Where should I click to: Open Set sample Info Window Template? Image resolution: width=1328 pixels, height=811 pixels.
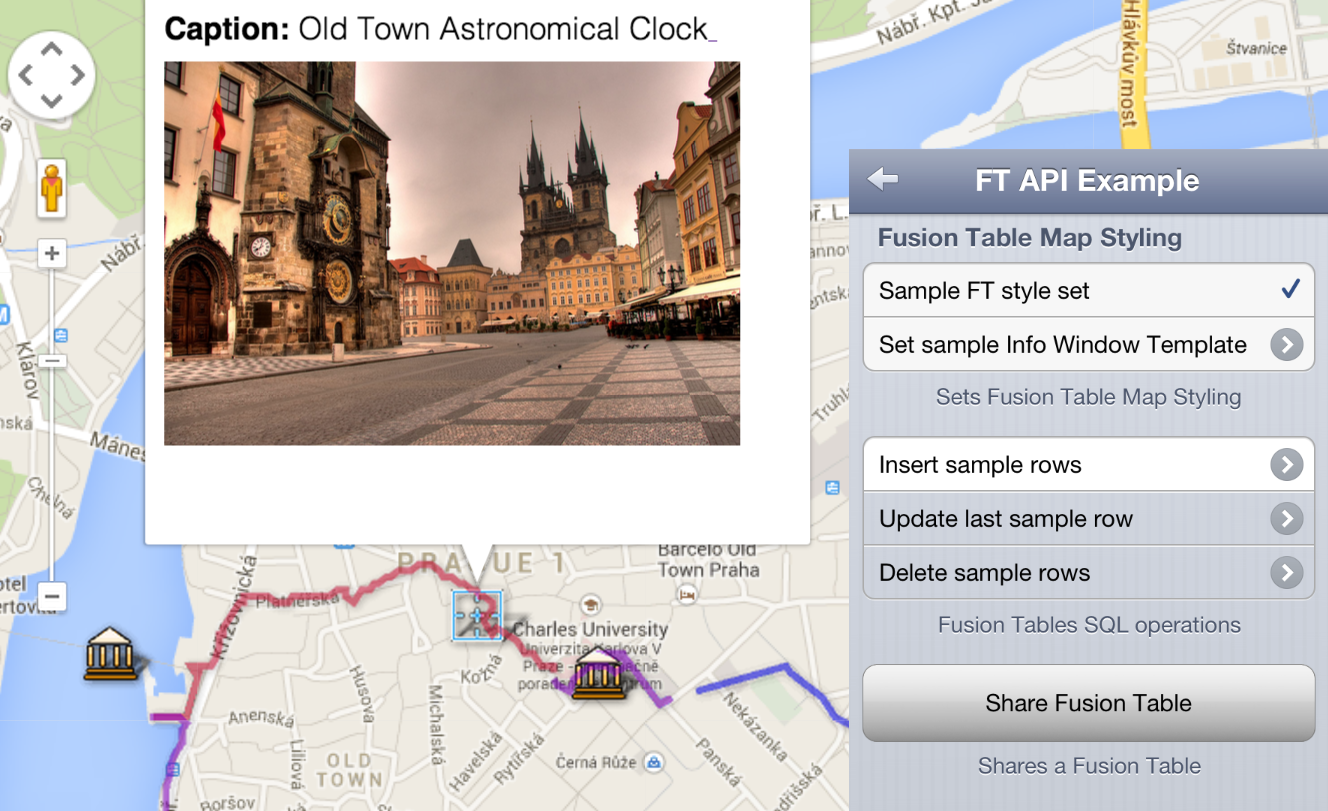tap(1088, 345)
